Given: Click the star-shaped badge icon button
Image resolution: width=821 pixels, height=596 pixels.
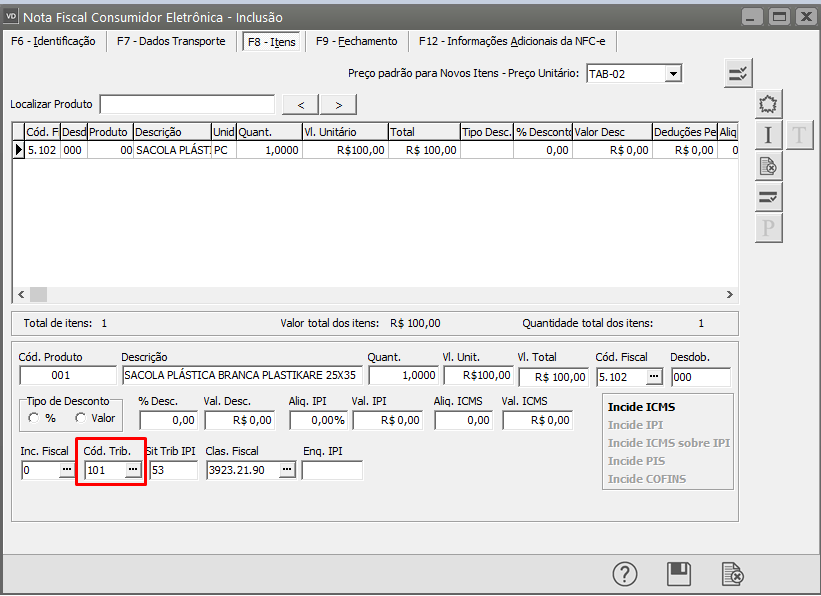Looking at the screenshot, I should 768,104.
